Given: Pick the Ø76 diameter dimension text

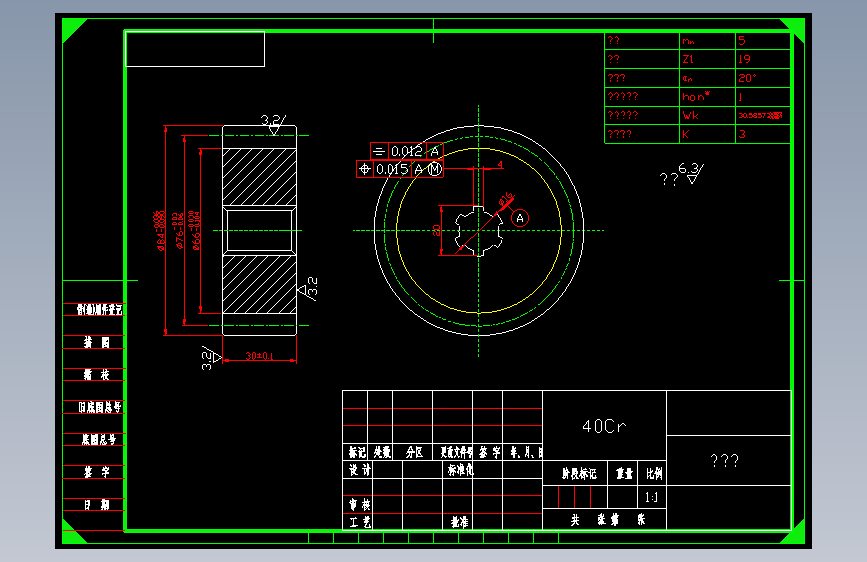Looking at the screenshot, I should 179,230.
